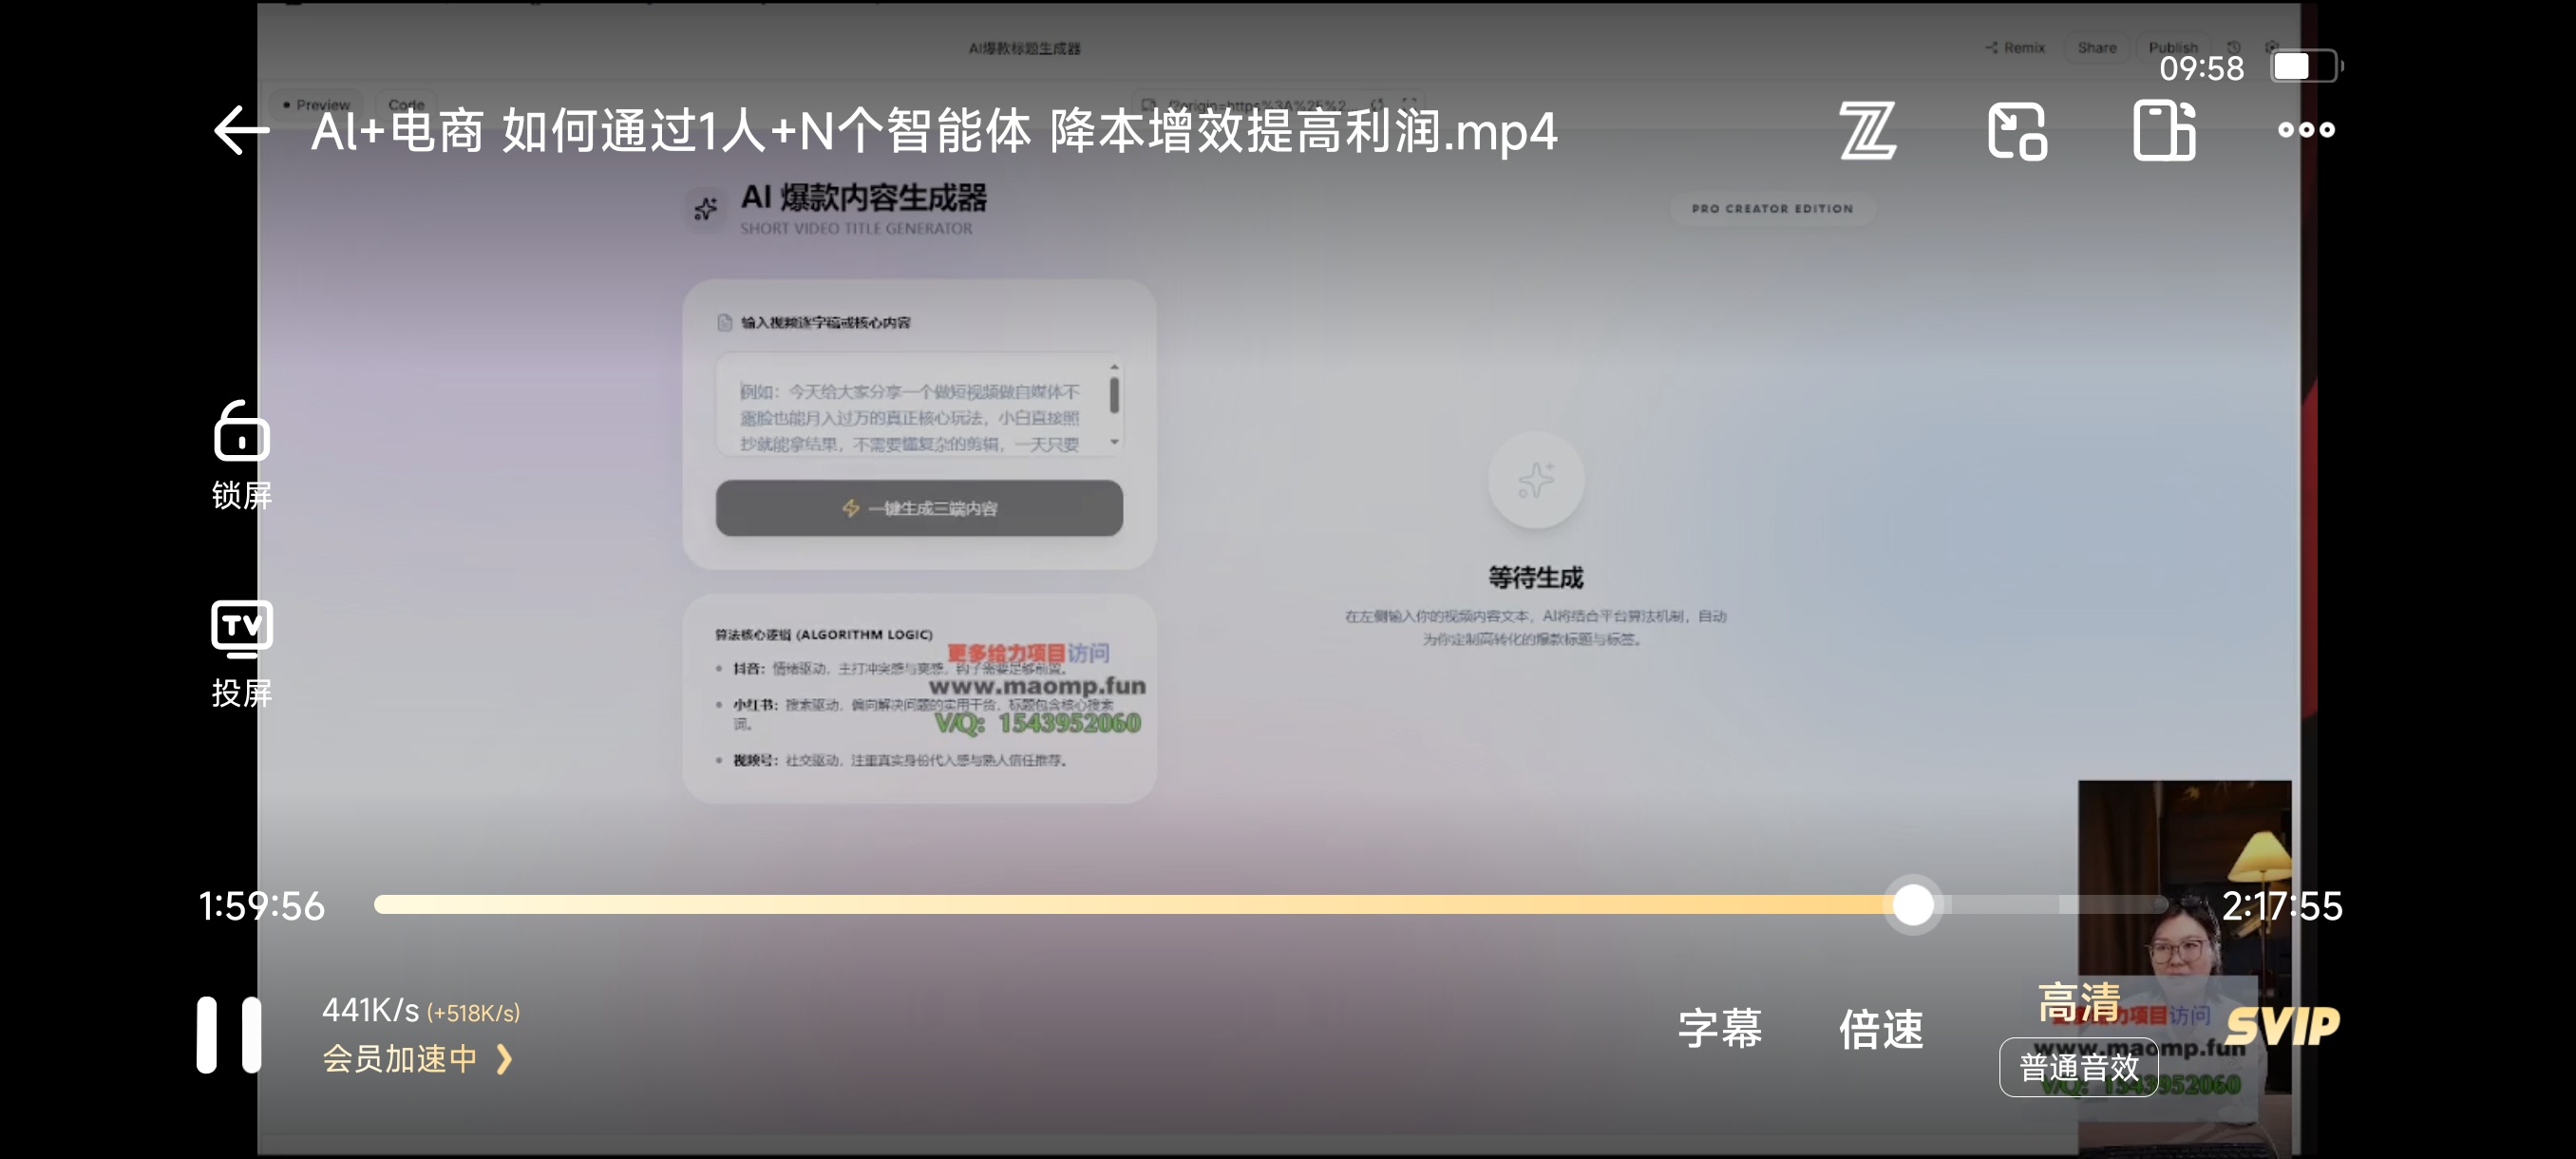Click the playback progress slider knob
The image size is (2576, 1159).
[1913, 904]
